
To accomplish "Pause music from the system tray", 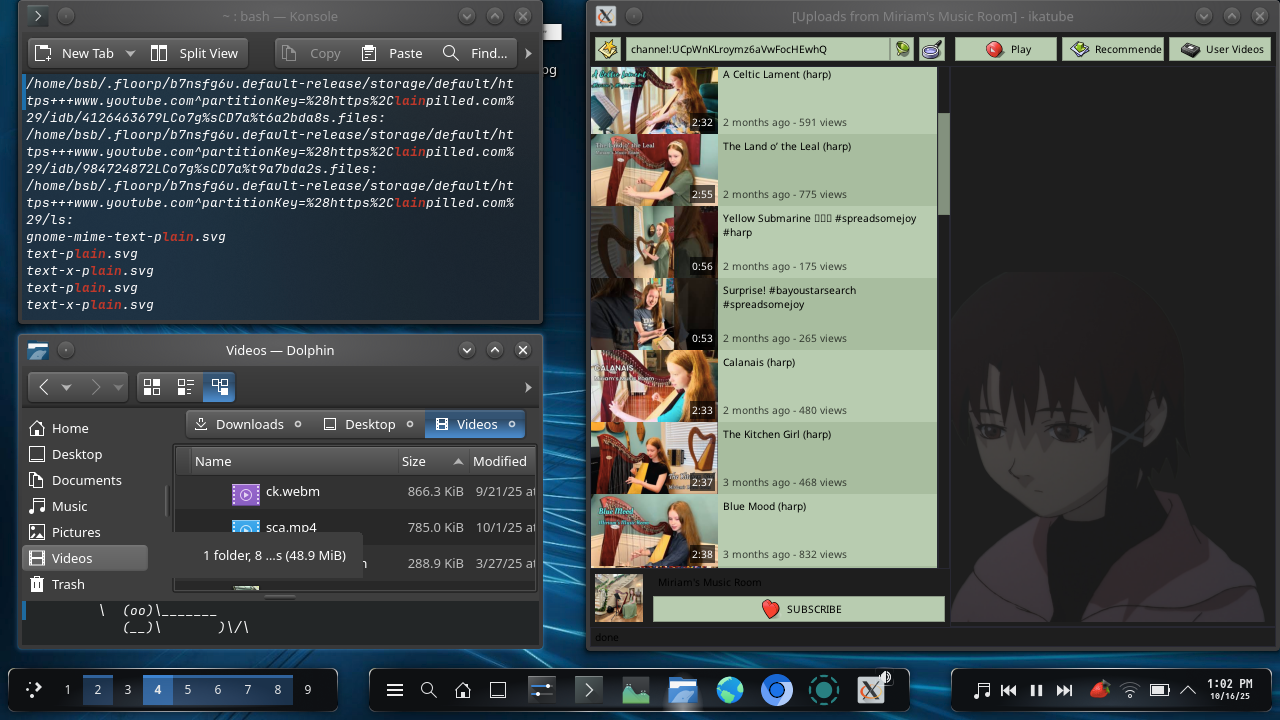I will tap(1036, 690).
